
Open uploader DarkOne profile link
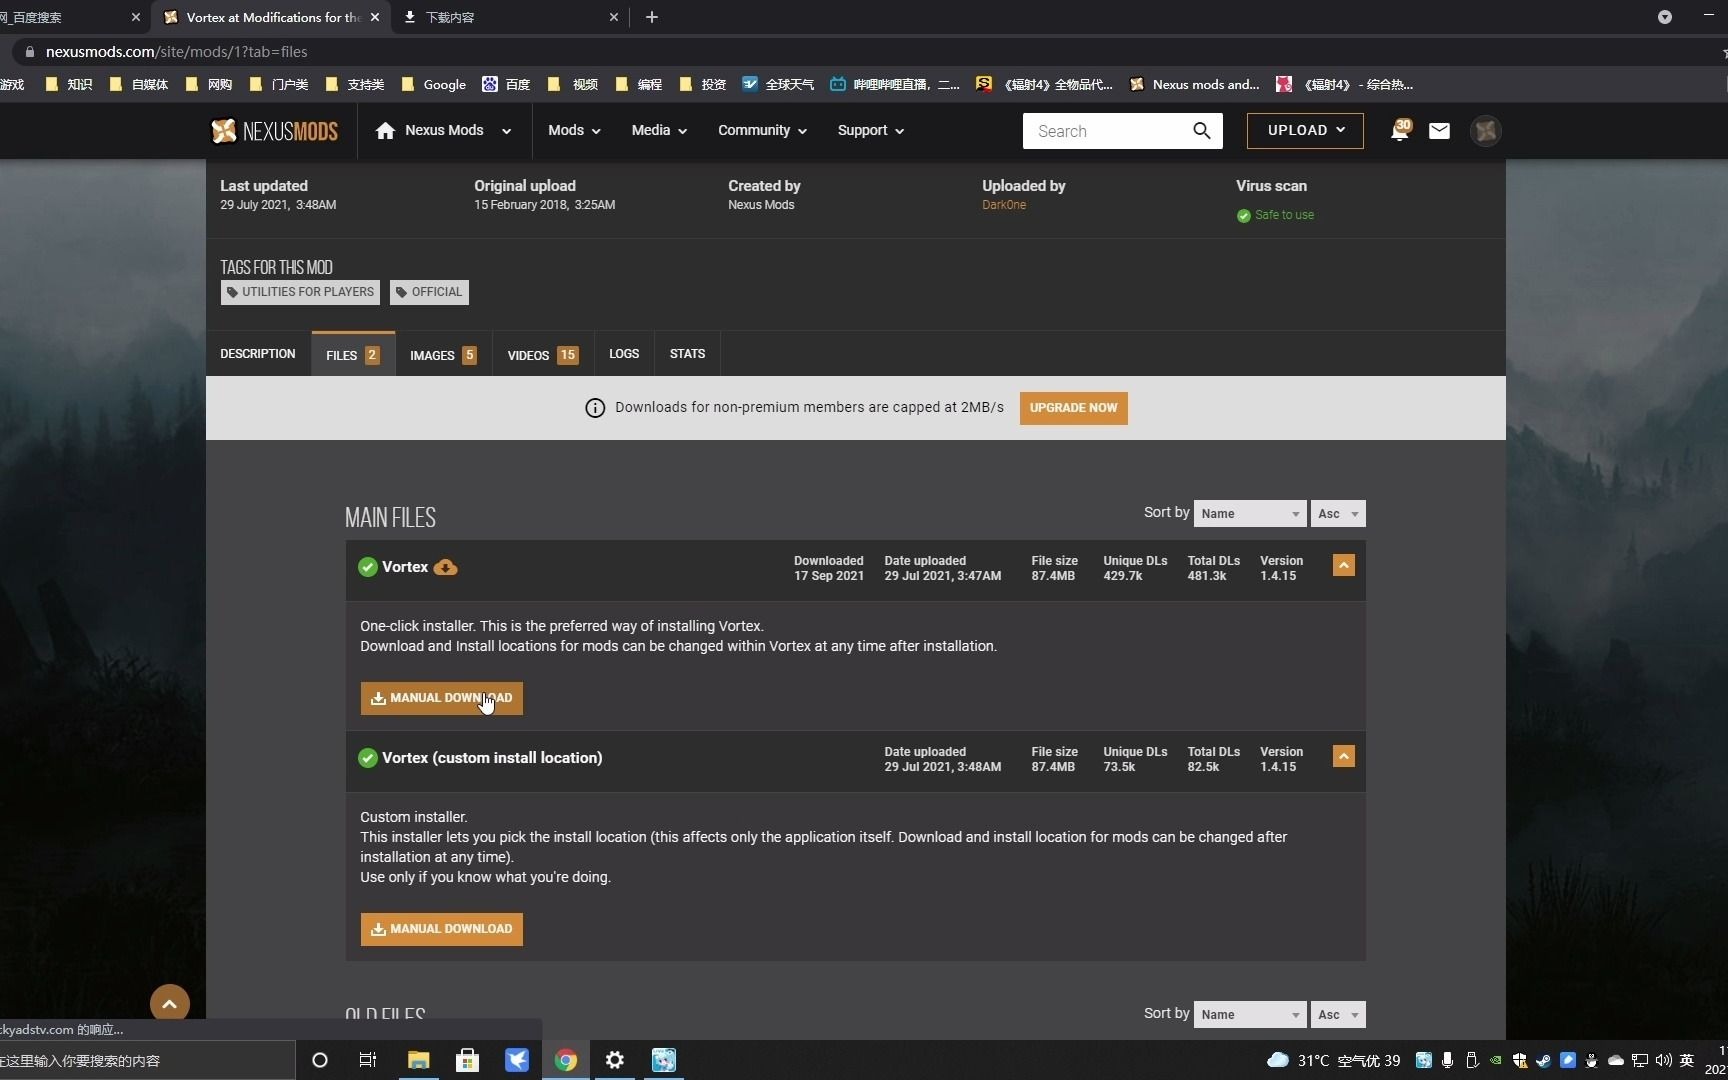click(x=1004, y=205)
